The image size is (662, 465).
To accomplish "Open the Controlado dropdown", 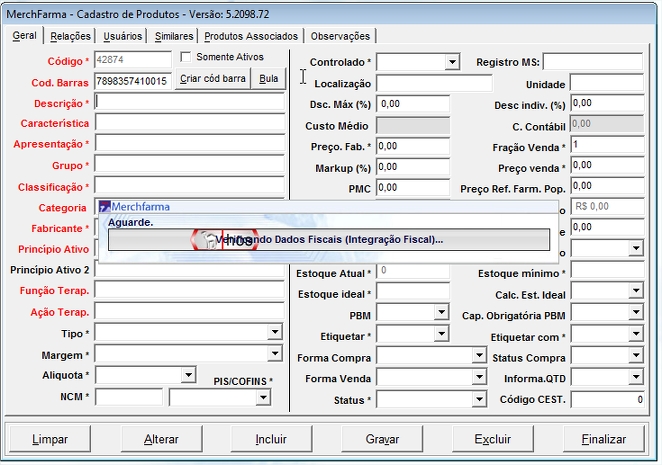I will [452, 62].
